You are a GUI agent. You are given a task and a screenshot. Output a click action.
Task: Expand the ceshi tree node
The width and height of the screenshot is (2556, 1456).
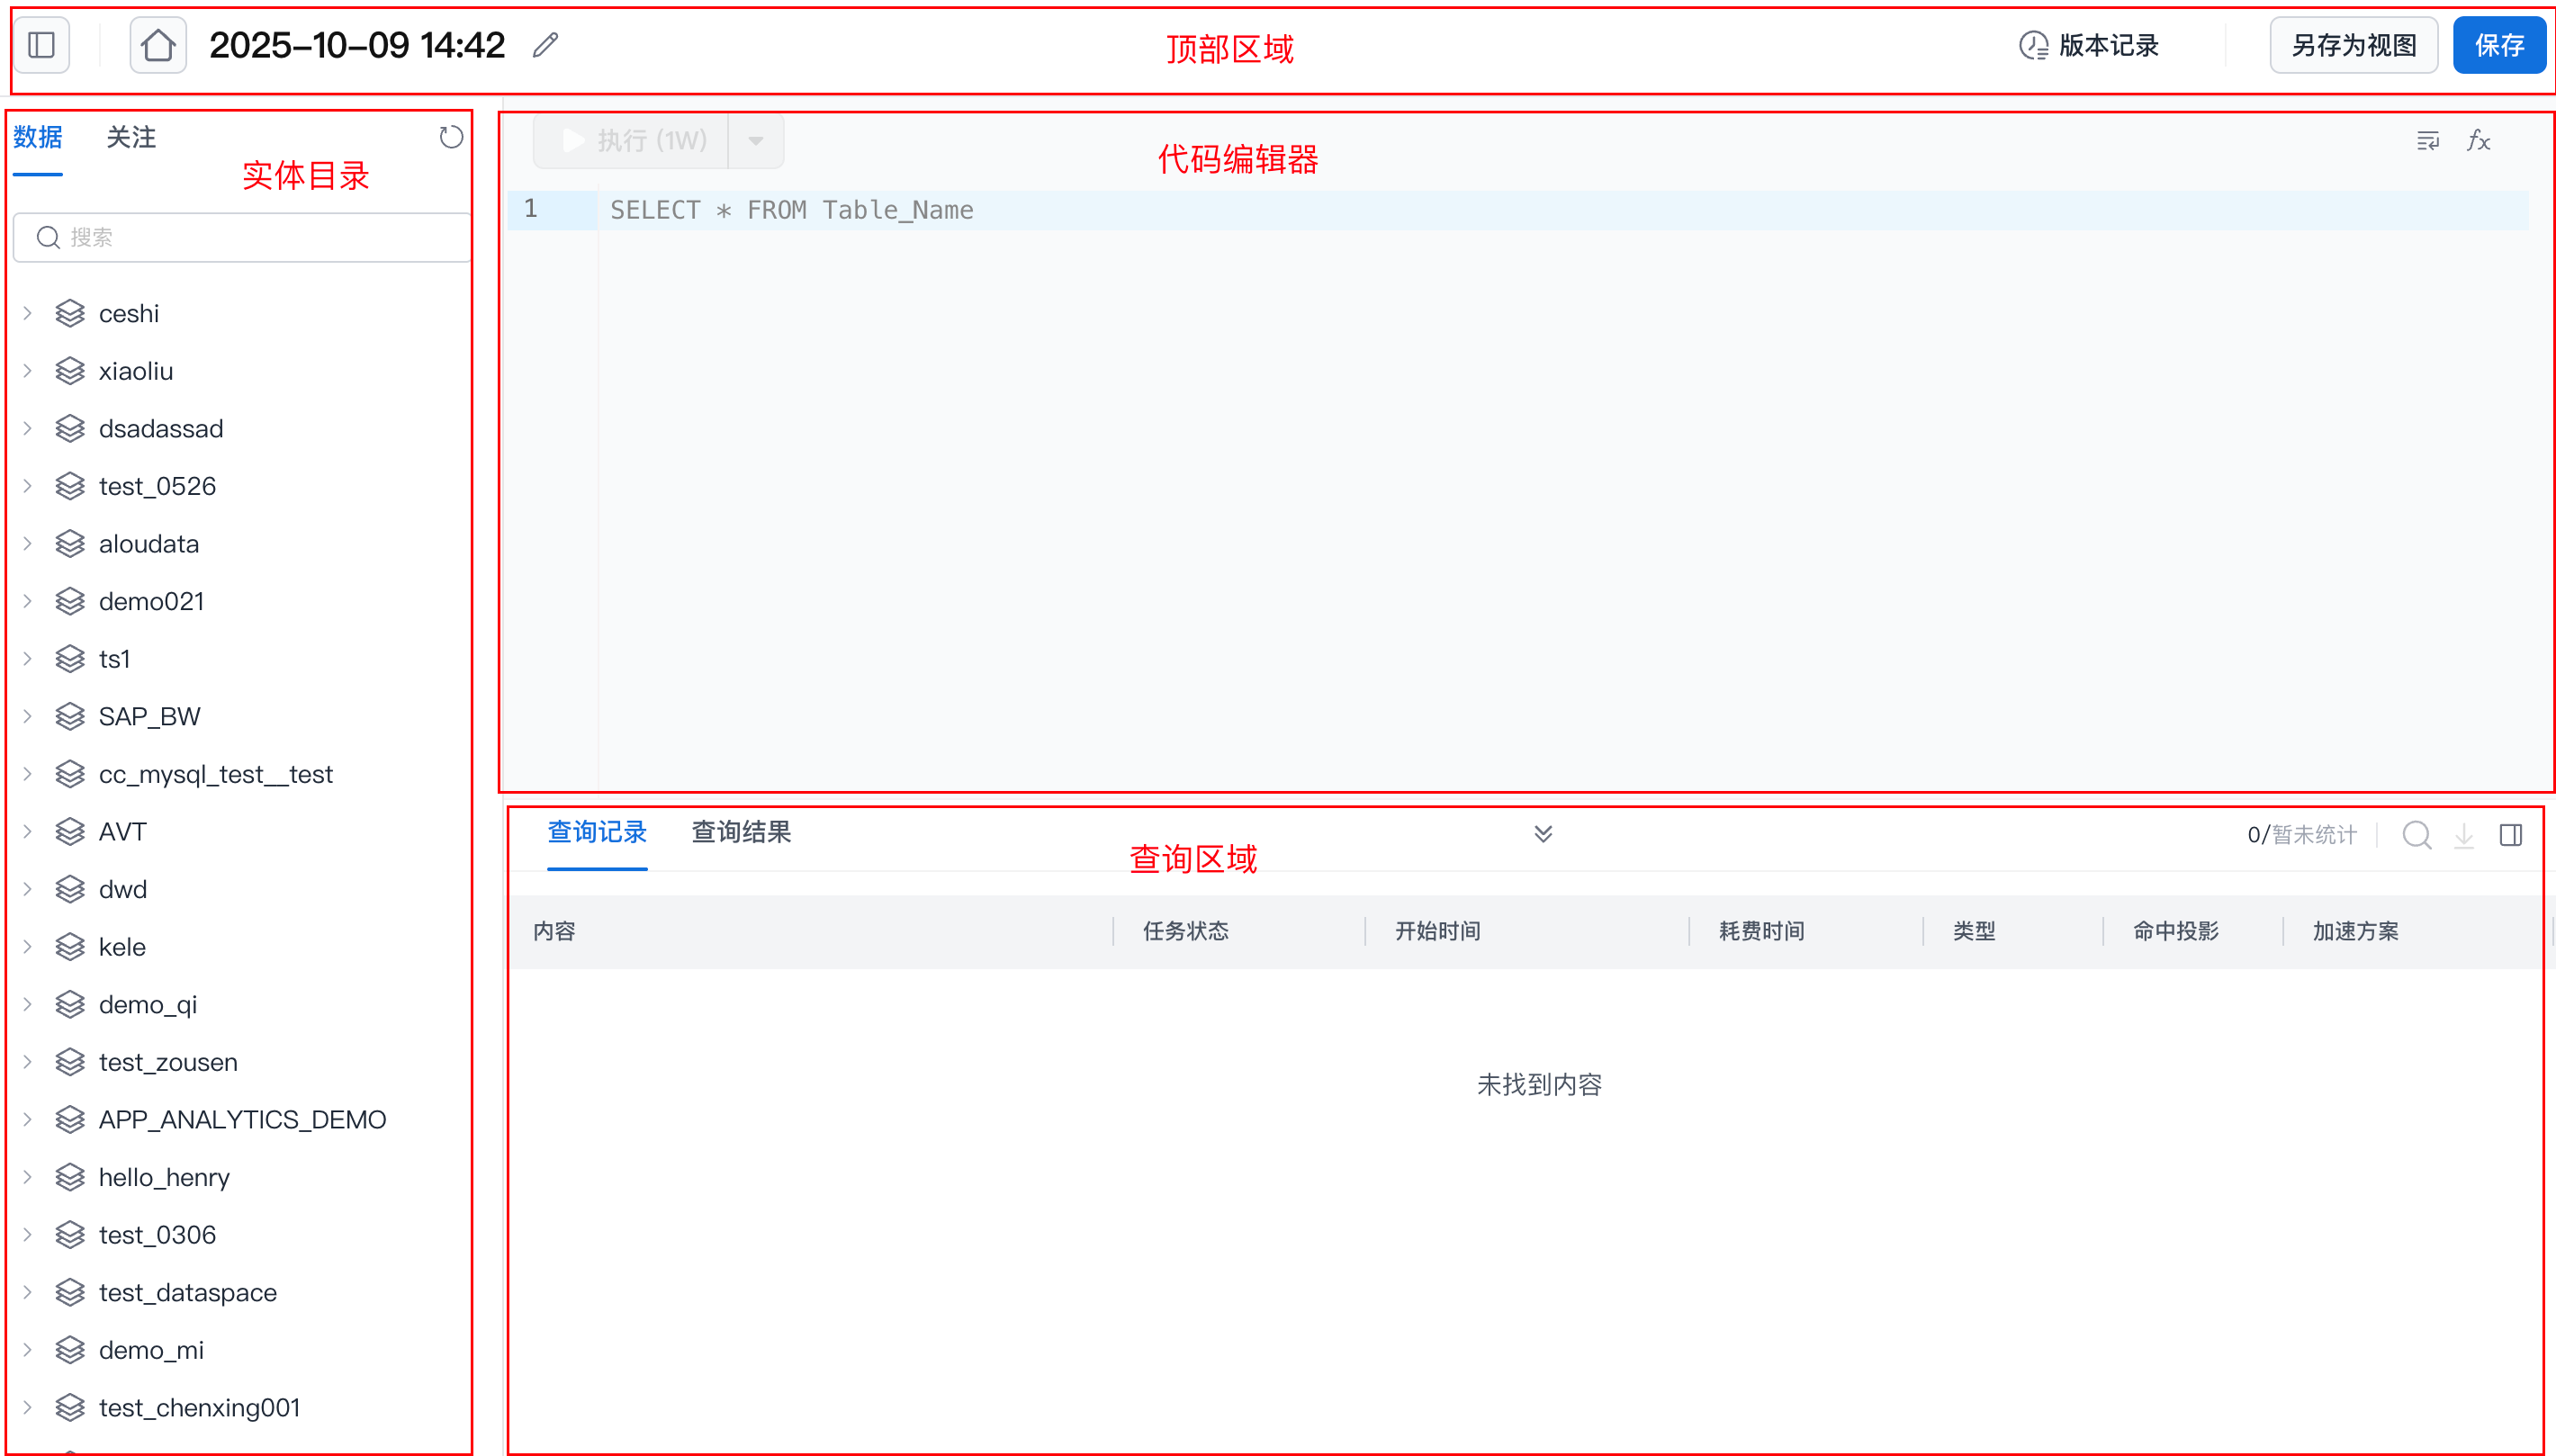[28, 314]
